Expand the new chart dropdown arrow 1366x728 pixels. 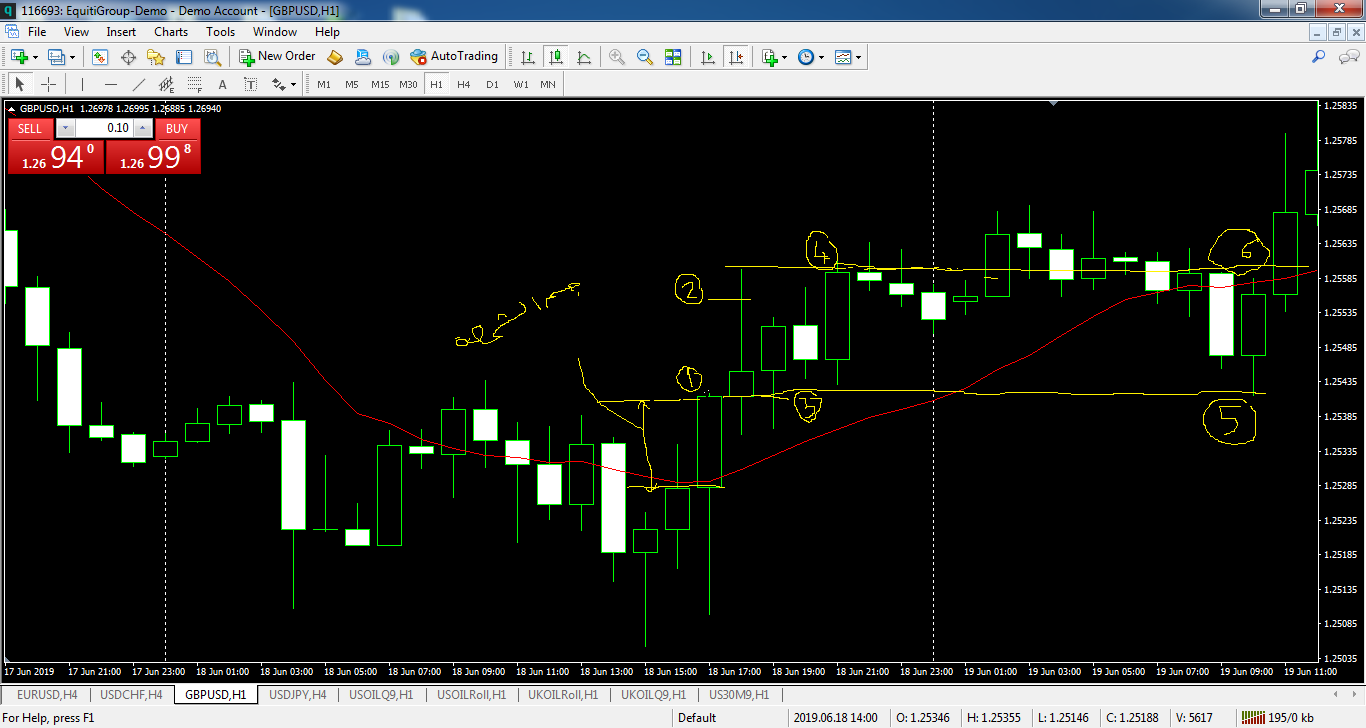pos(36,57)
